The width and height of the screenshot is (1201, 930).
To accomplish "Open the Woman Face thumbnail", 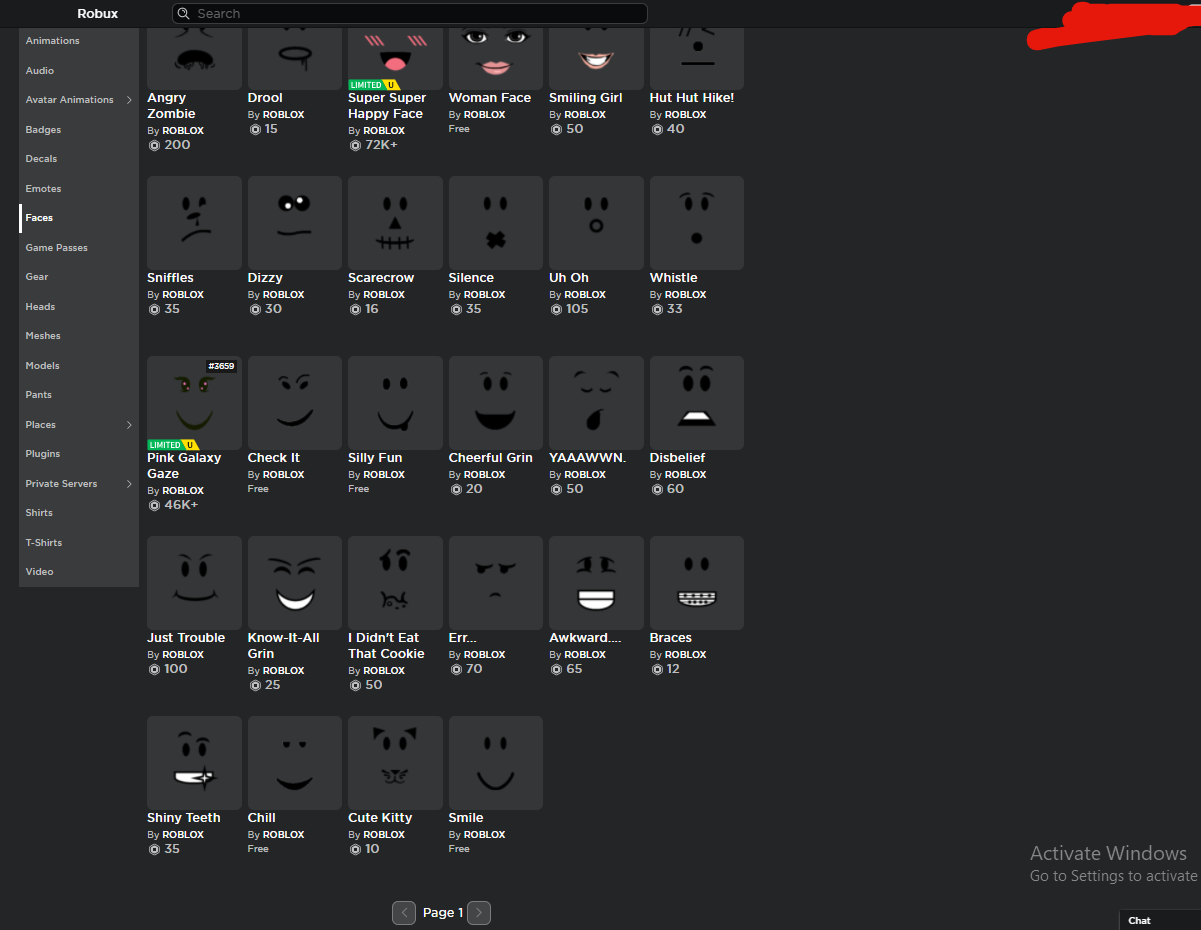I will pyautogui.click(x=496, y=58).
